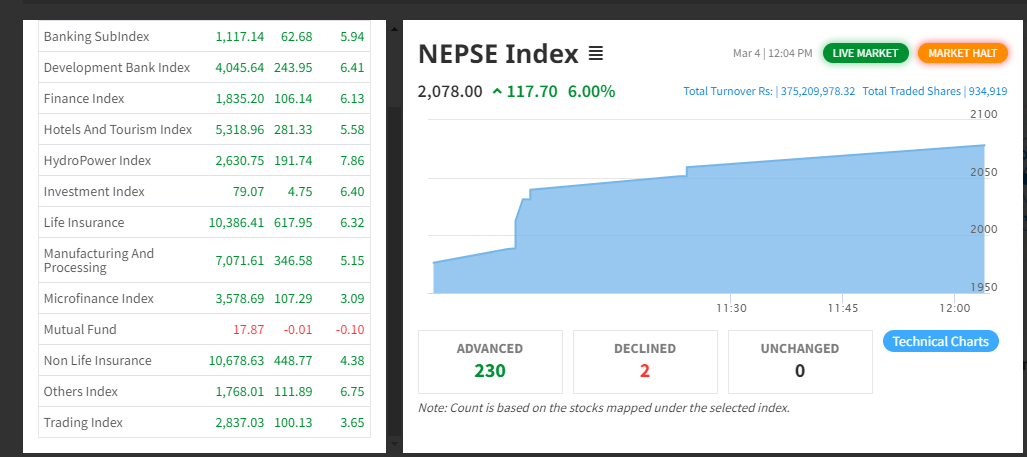
Task: Click the 2100 price axis label
Action: [x=984, y=114]
